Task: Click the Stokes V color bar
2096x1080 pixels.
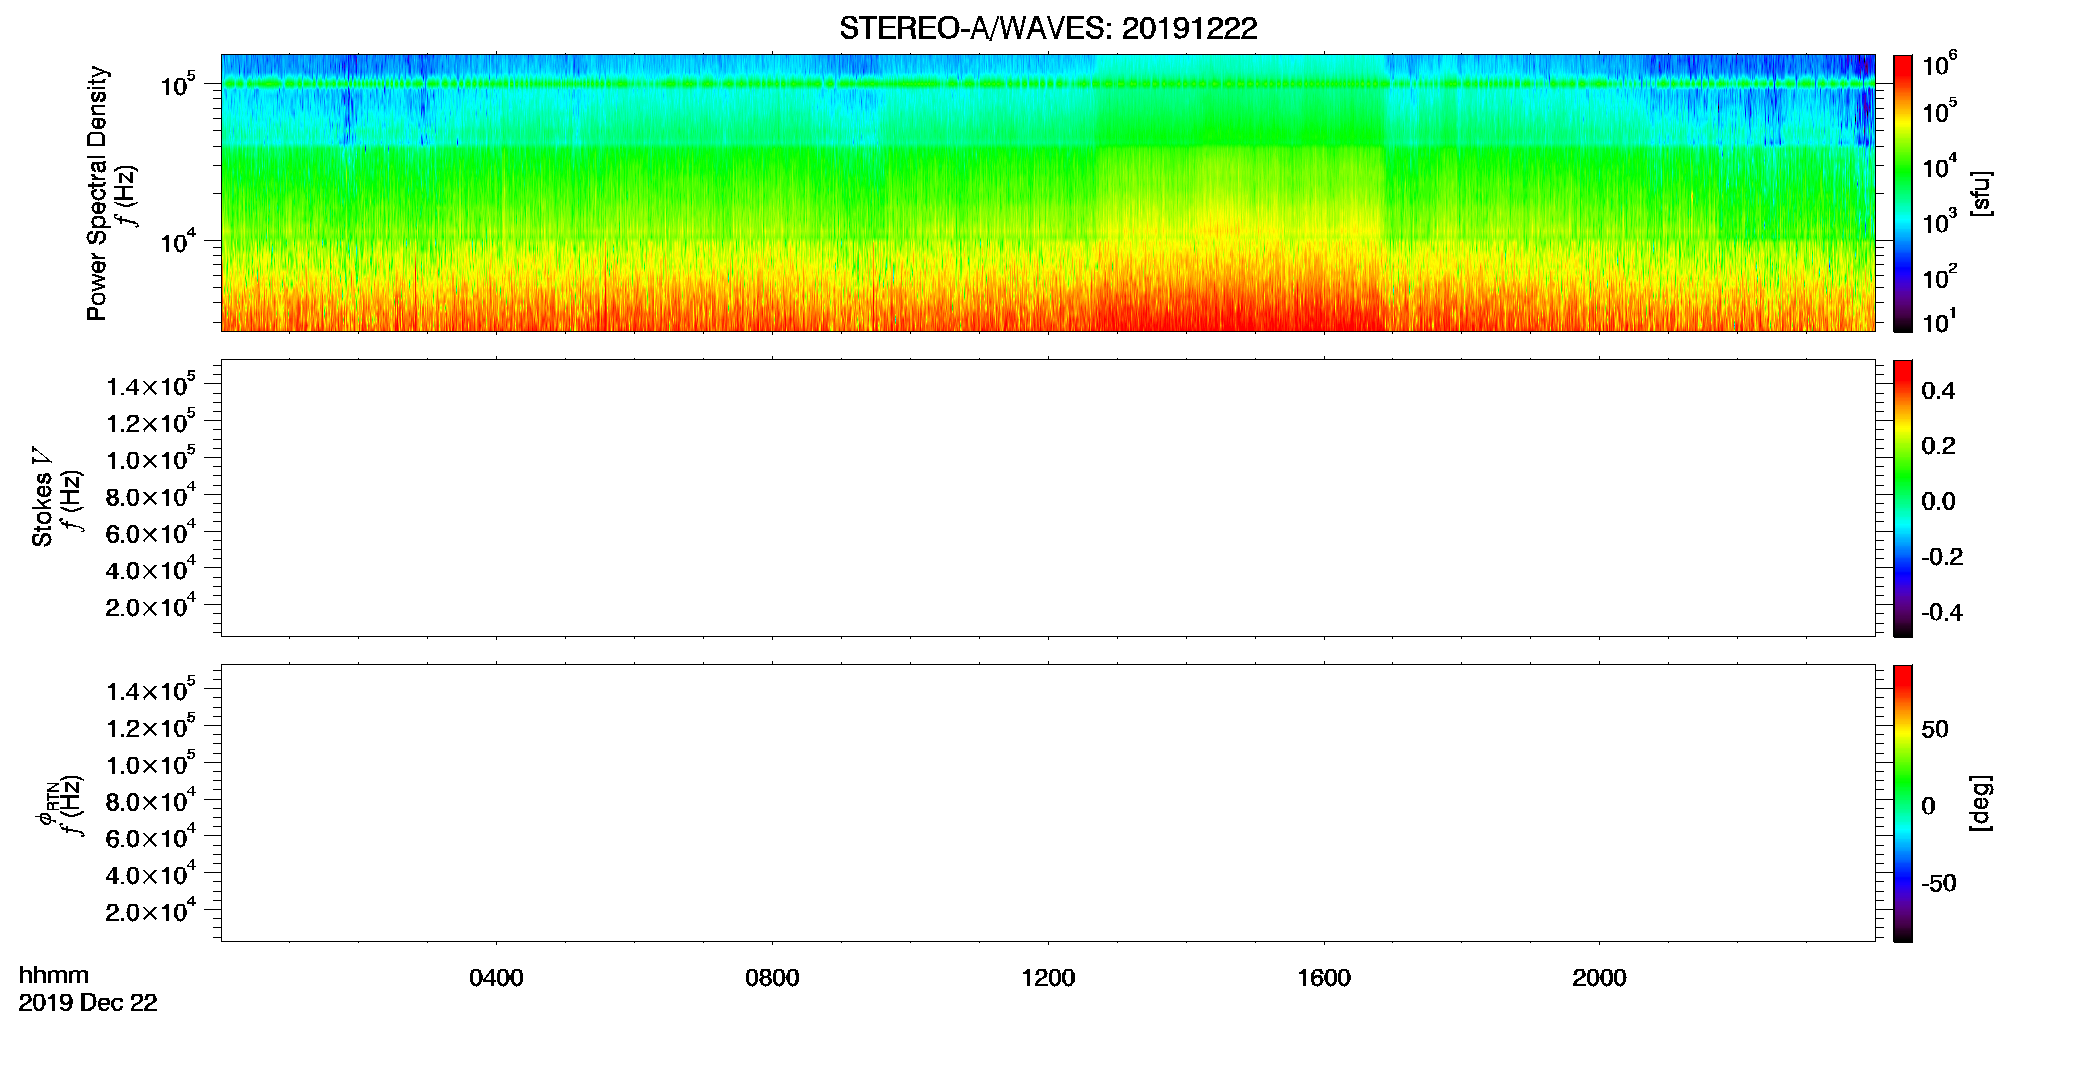Action: point(1903,498)
